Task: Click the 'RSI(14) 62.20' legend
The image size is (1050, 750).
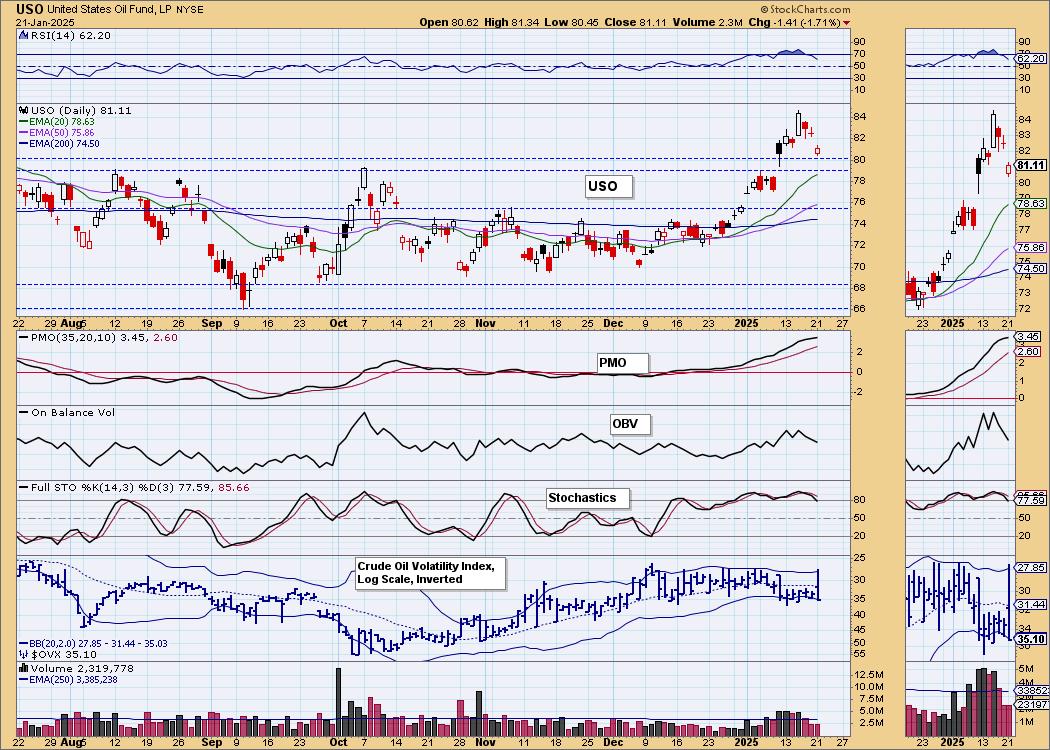Action: pos(65,35)
